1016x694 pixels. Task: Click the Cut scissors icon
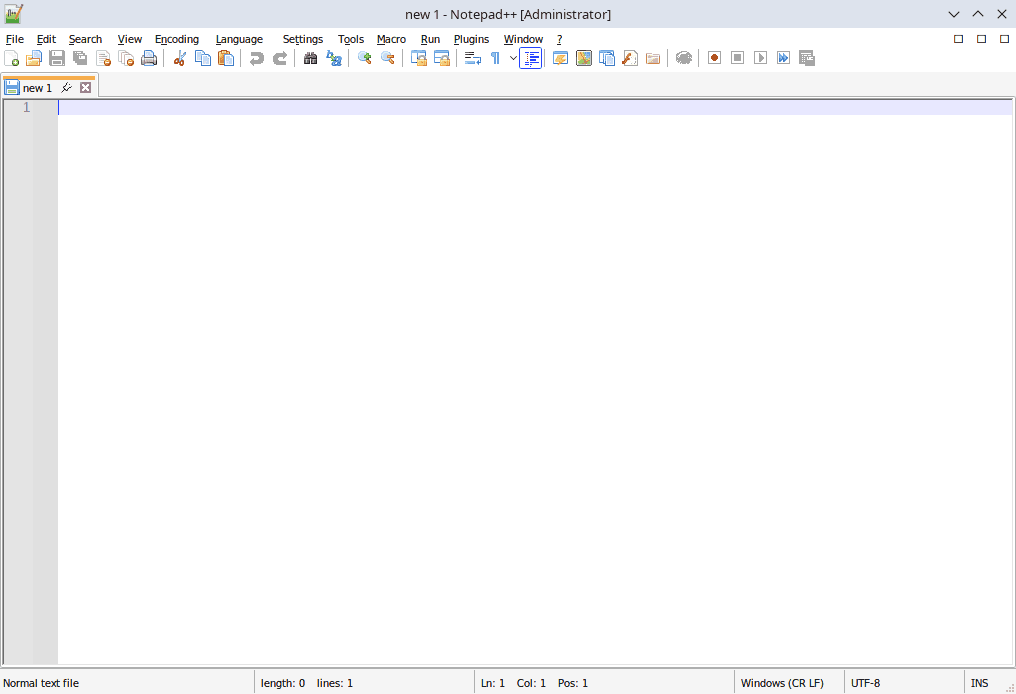[x=180, y=58]
